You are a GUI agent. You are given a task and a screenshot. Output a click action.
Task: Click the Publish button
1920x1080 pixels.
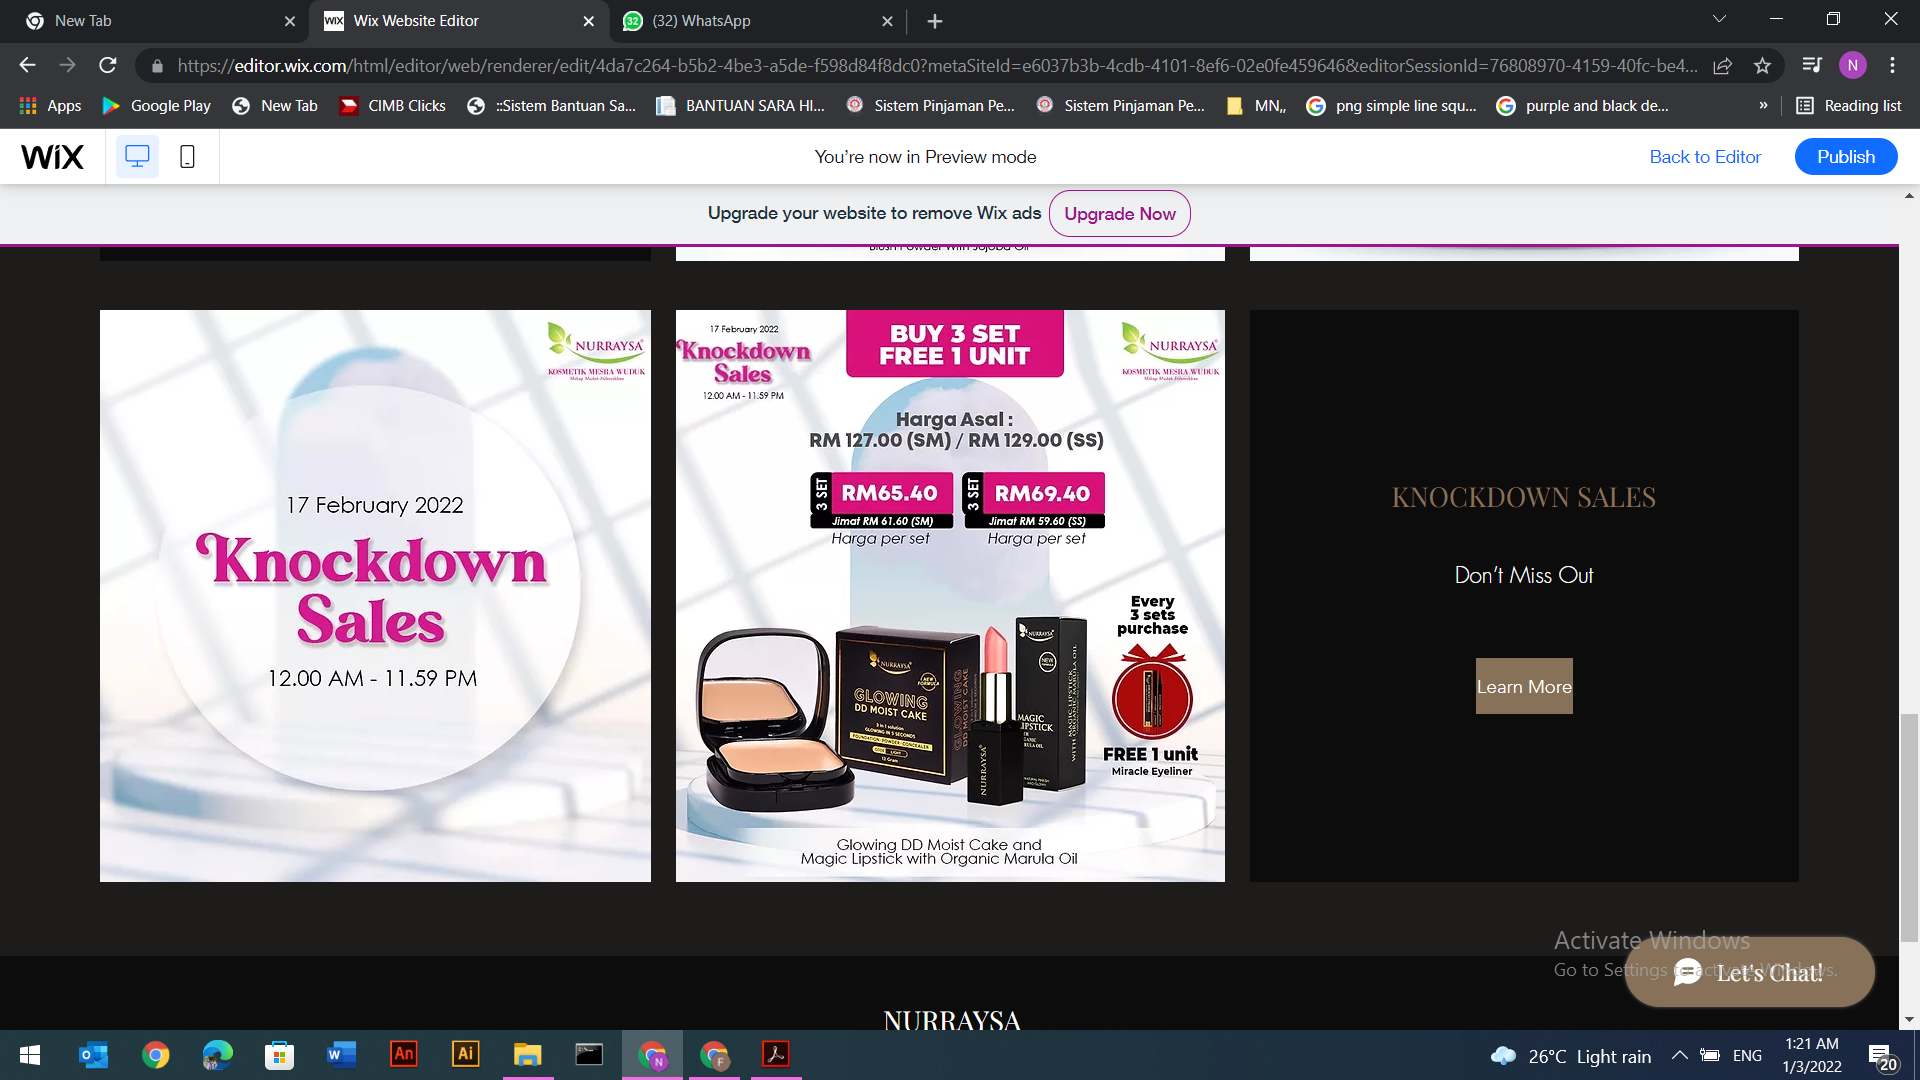(1846, 157)
